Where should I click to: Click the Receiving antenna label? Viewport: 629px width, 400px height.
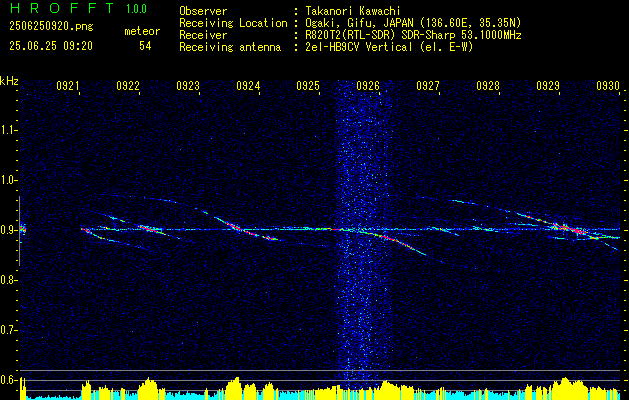point(230,47)
